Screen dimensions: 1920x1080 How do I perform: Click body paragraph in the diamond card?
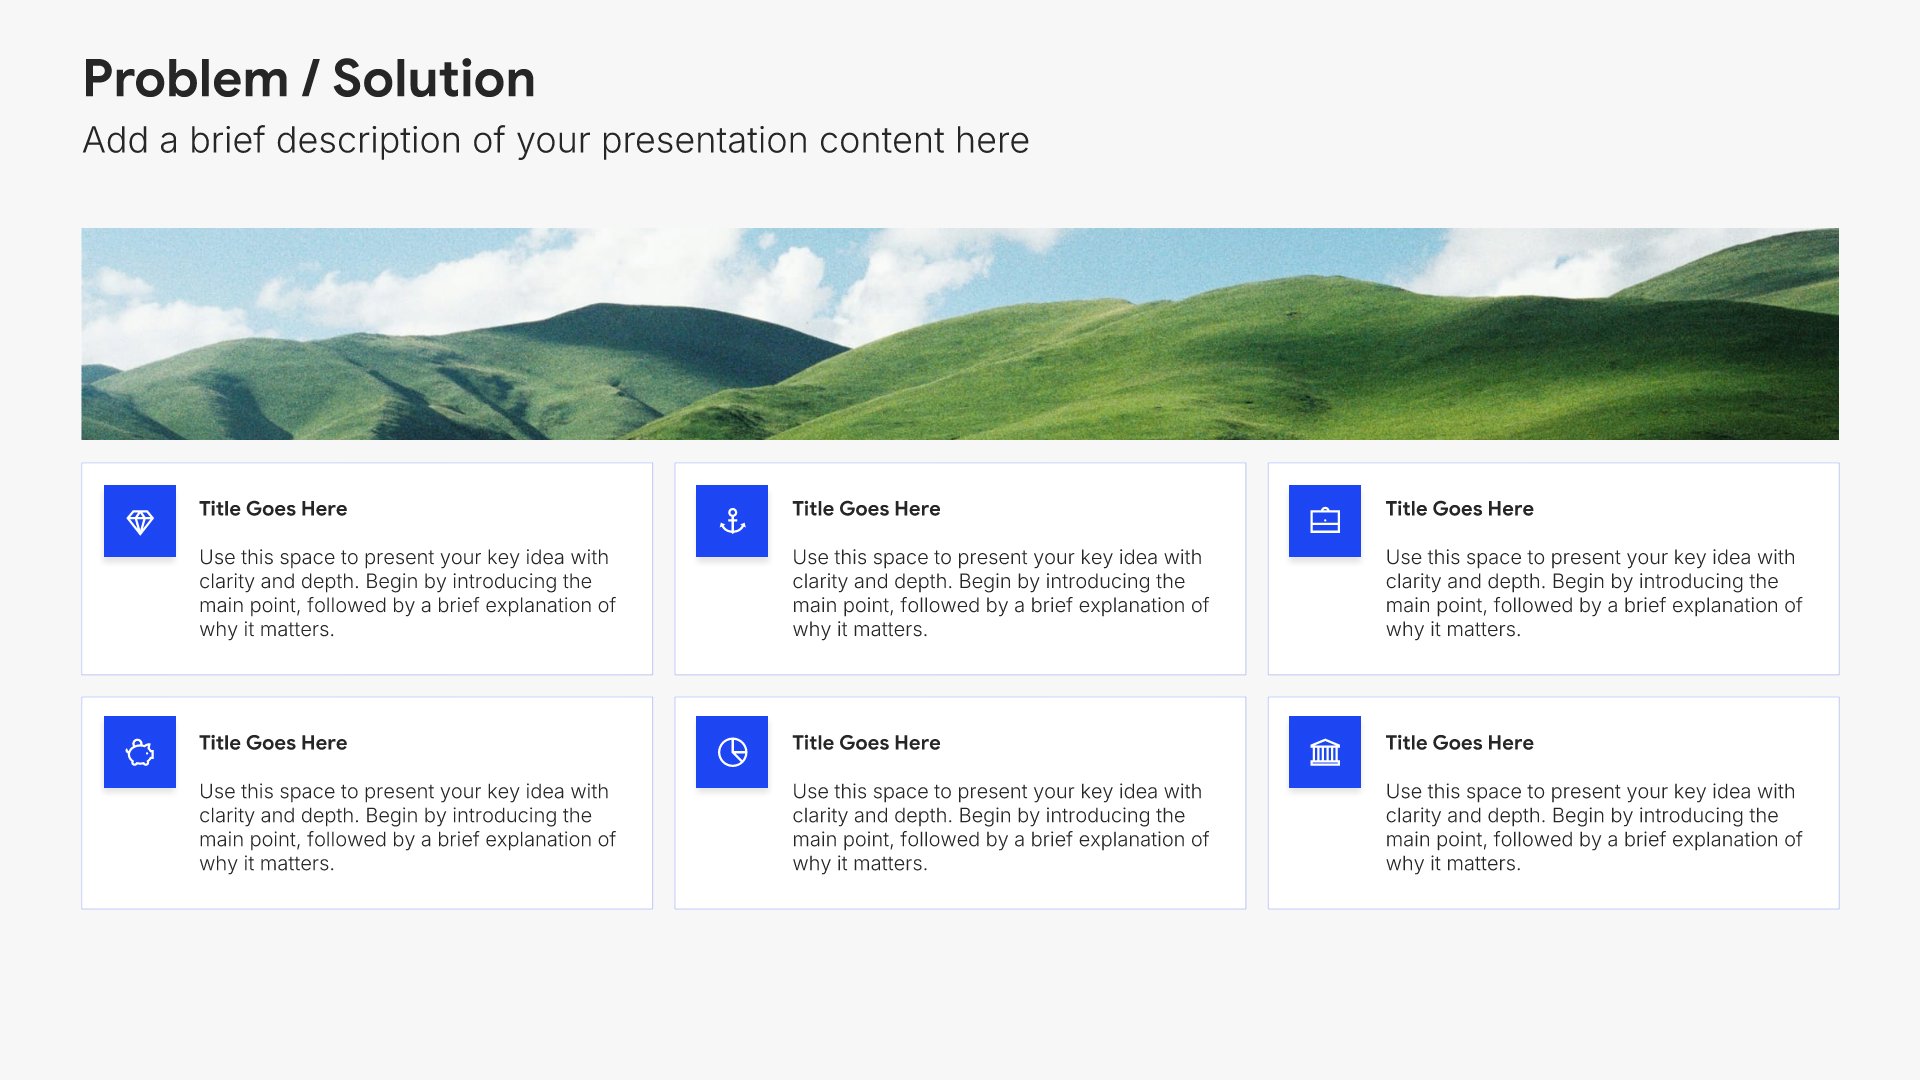pyautogui.click(x=407, y=593)
